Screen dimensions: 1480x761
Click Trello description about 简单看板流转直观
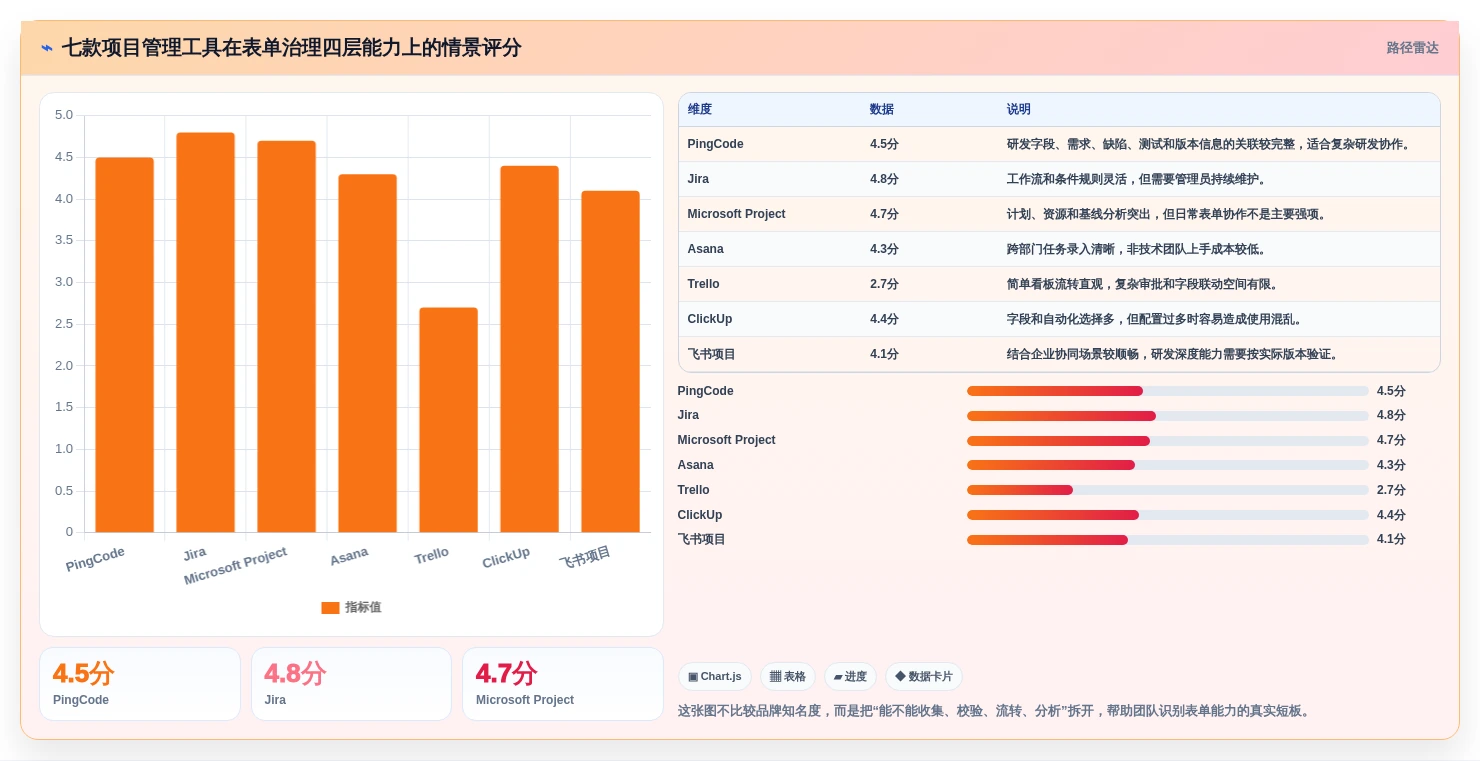[1144, 284]
